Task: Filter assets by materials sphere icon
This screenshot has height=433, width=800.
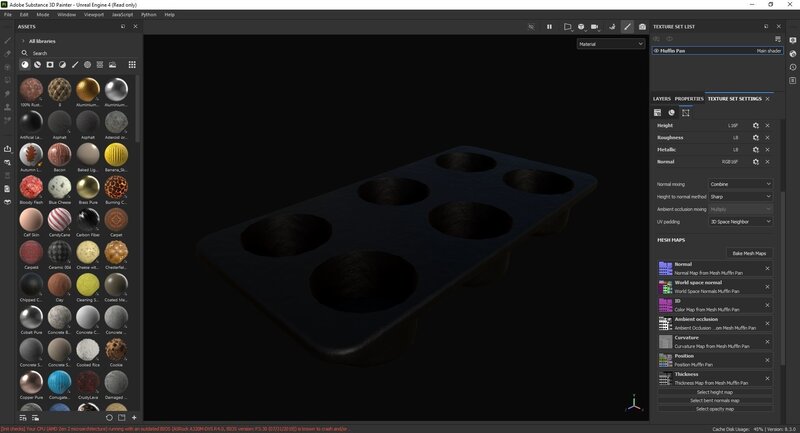Action: coord(26,65)
